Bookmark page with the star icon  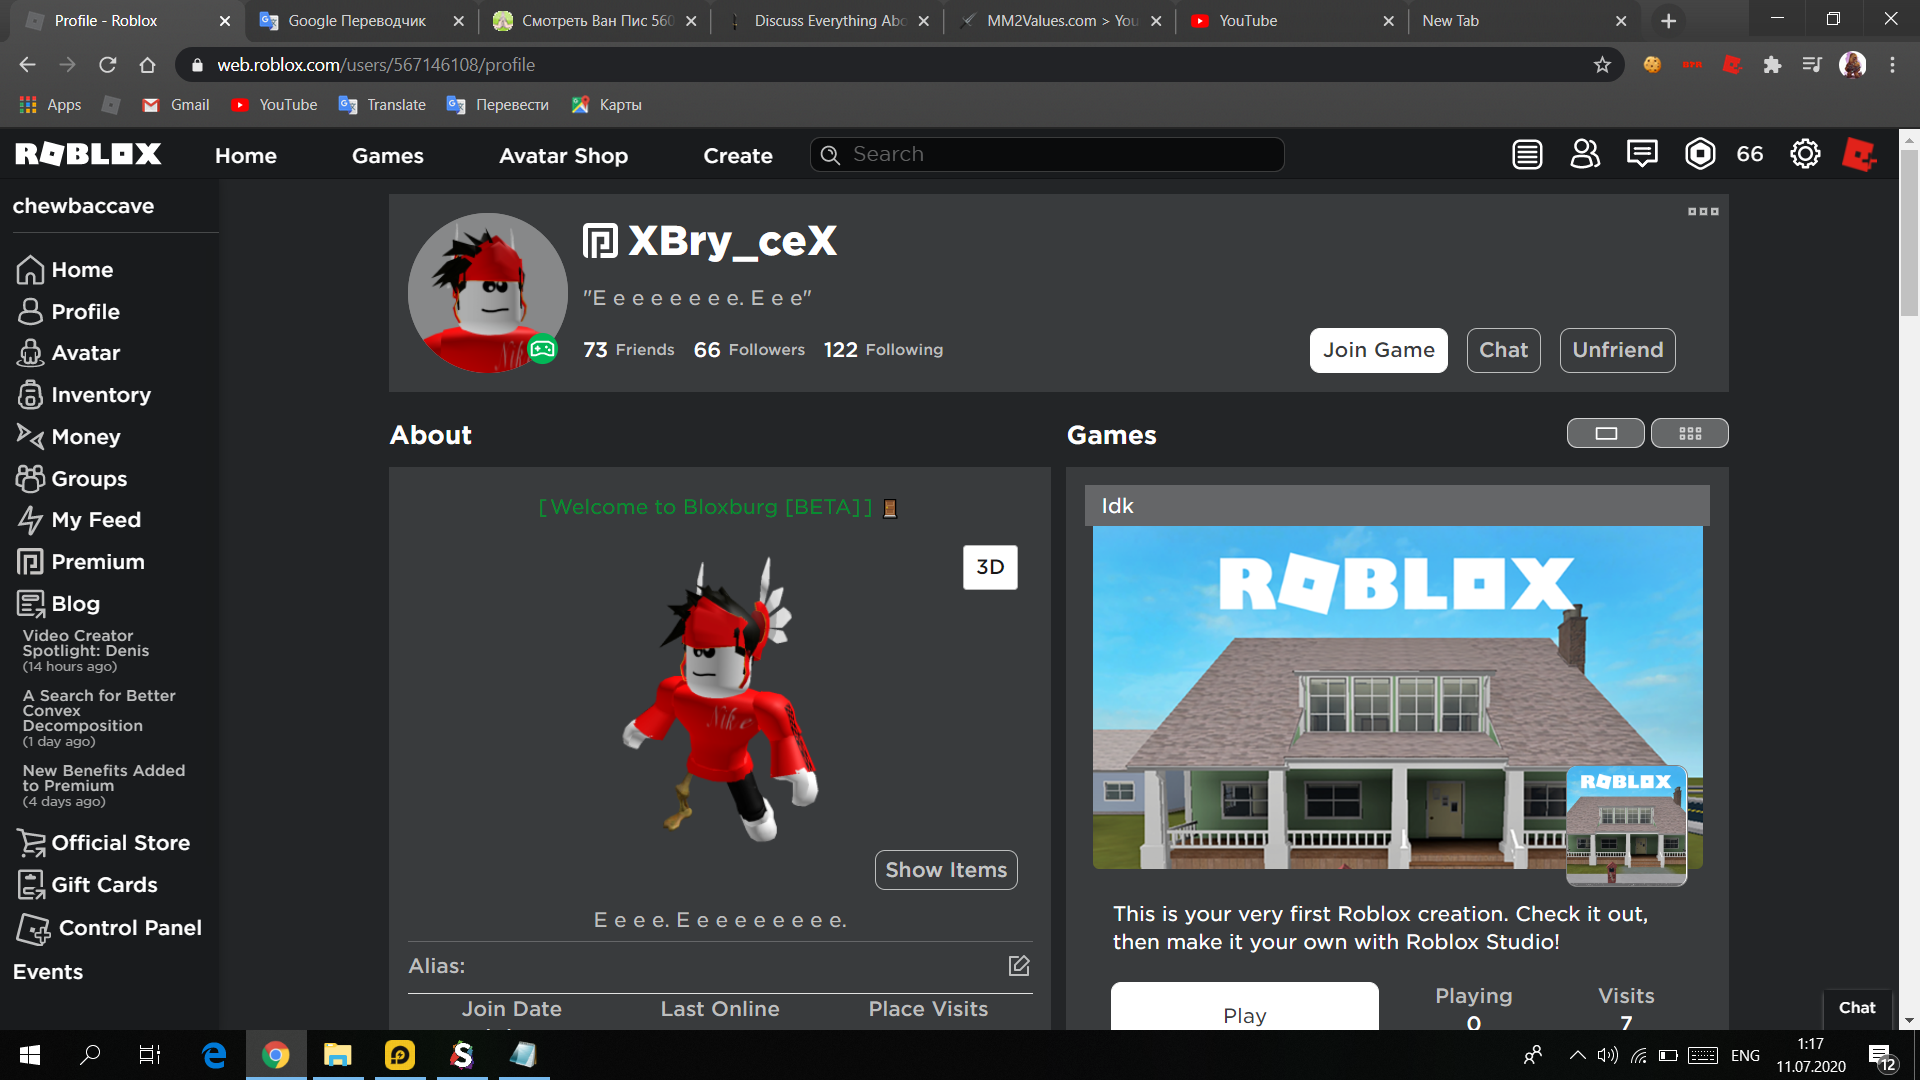(1602, 65)
